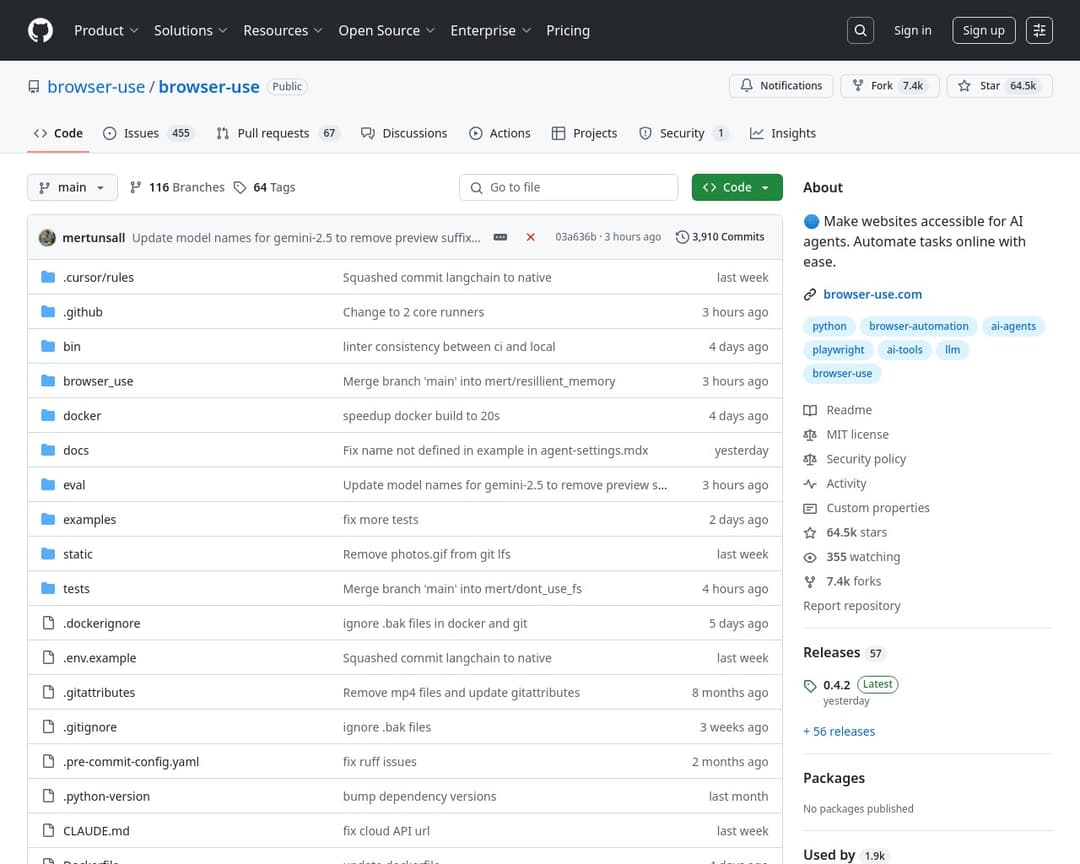Expand the Open Source menu
Viewport: 1080px width, 864px height.
[386, 30]
